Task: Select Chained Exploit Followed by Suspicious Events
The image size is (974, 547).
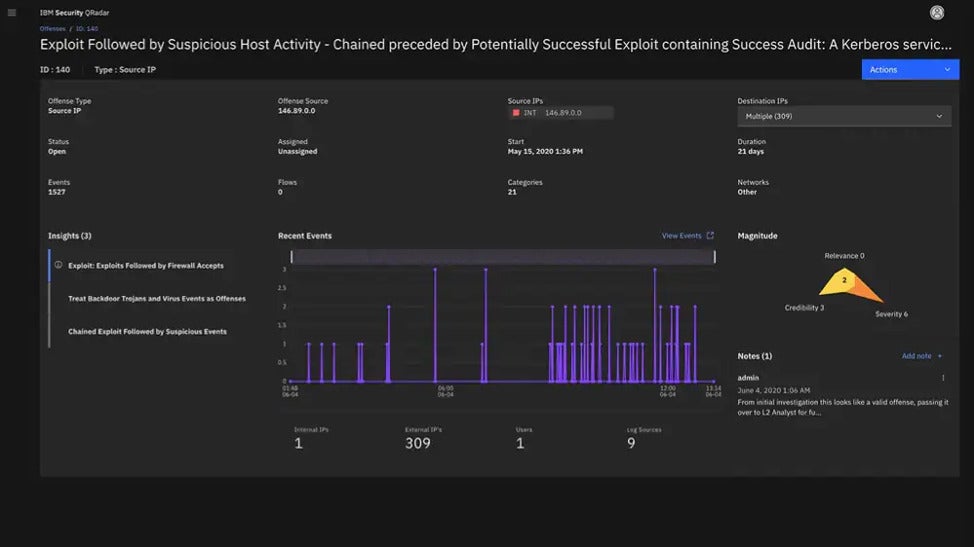Action: click(147, 332)
